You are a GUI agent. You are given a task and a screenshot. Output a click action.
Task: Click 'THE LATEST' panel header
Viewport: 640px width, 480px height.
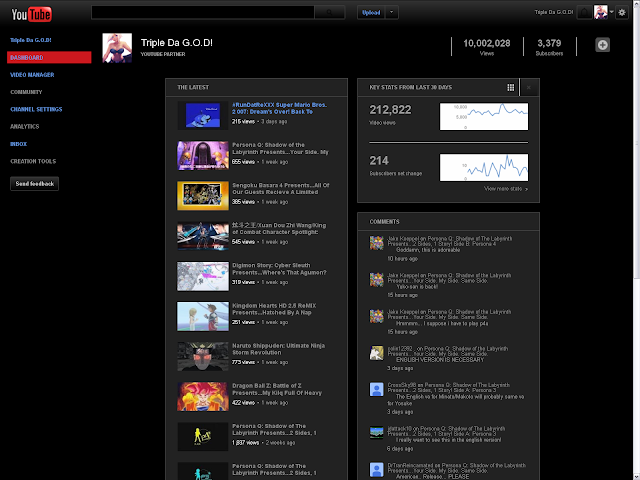click(193, 87)
